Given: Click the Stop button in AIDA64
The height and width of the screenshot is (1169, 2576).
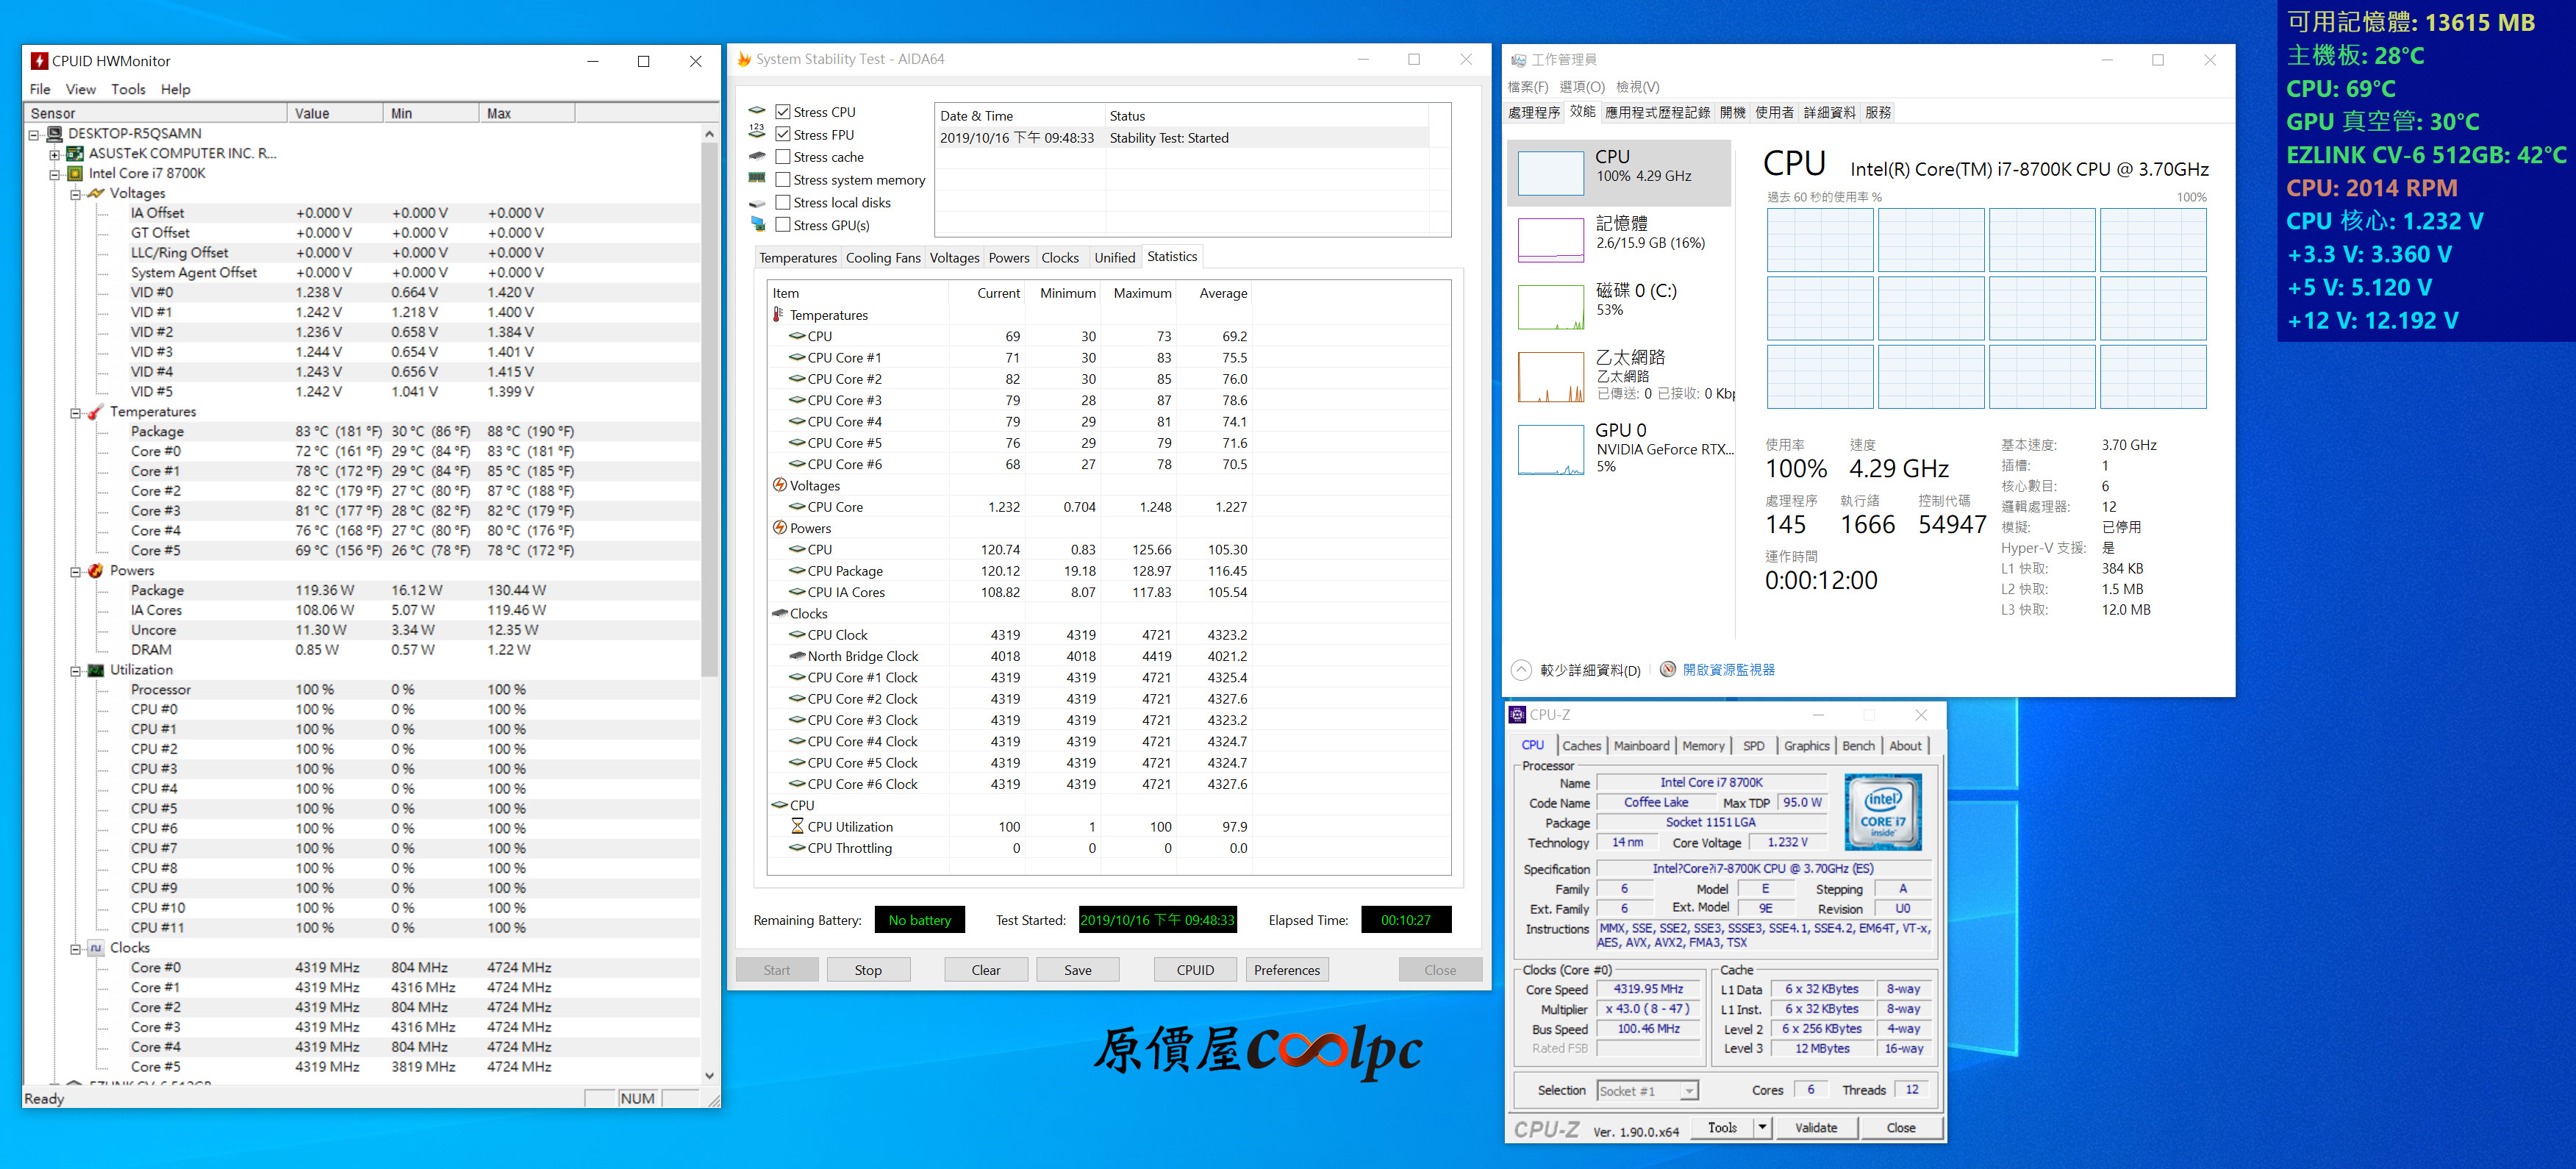Looking at the screenshot, I should [868, 970].
